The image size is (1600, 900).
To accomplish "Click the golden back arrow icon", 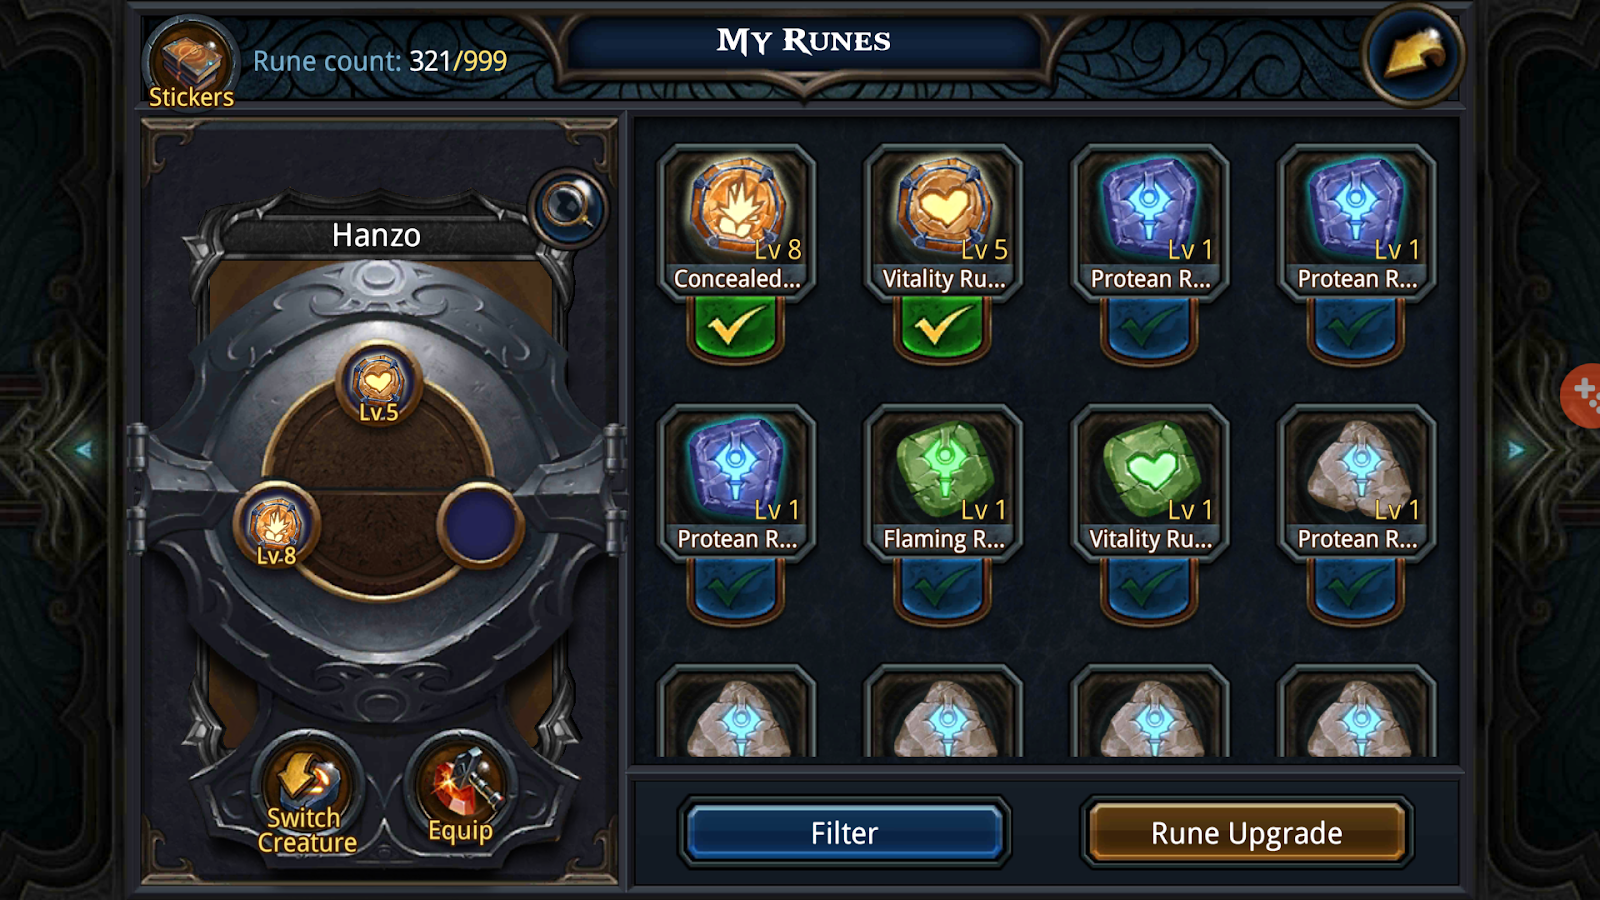I will click(x=1413, y=53).
